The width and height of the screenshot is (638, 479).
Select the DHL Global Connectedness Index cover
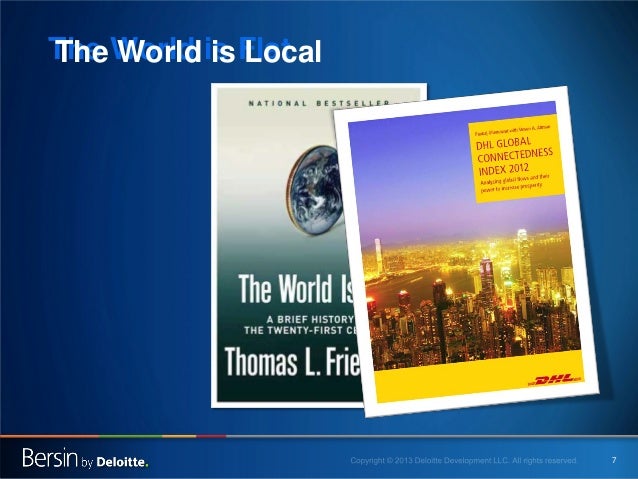[x=466, y=252]
